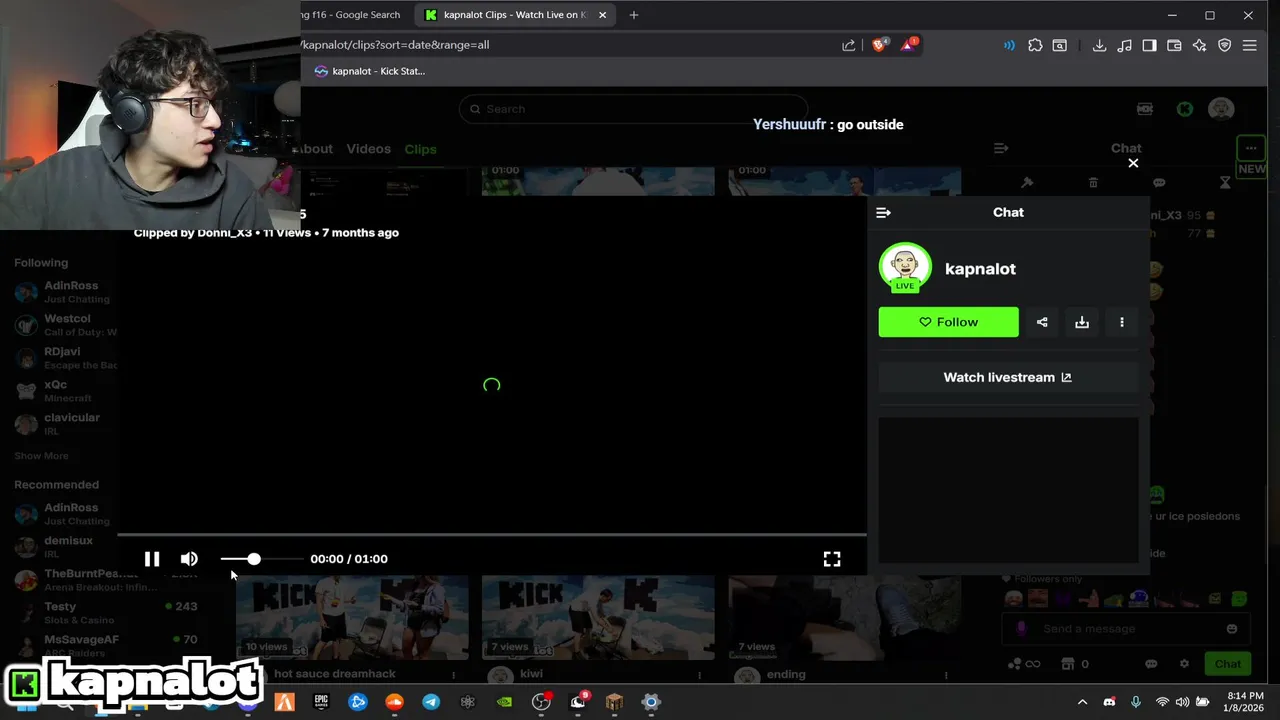Follow kapnalot with the green button
This screenshot has width=1280, height=720.
click(948, 322)
